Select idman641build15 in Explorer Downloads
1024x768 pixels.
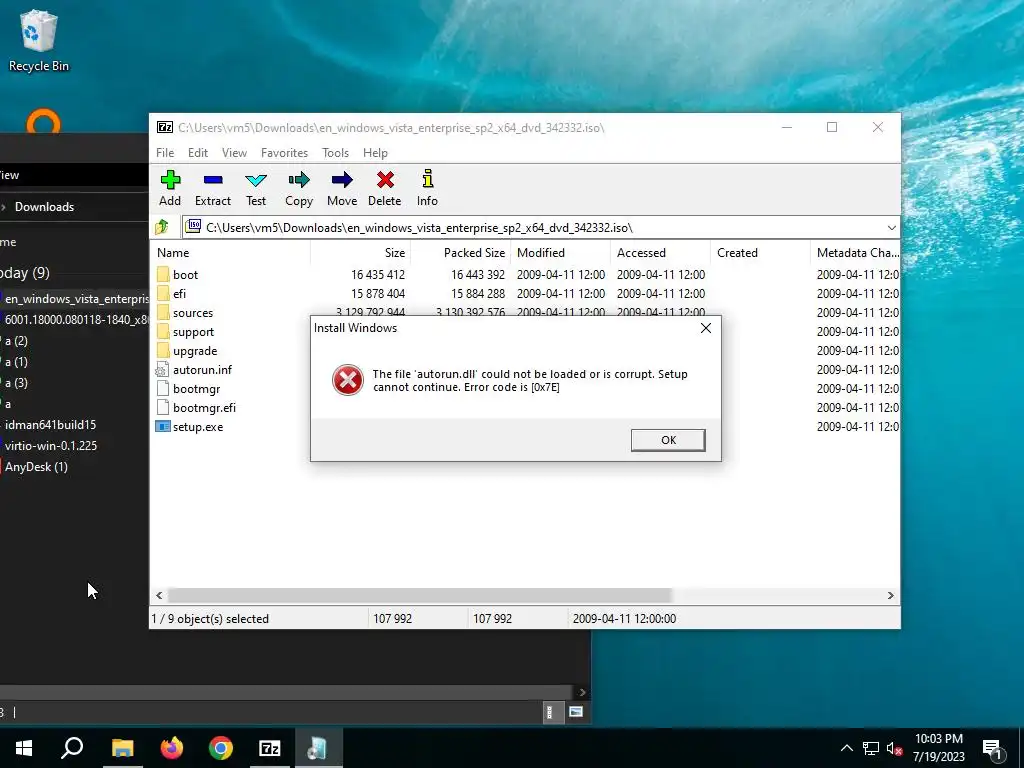50,425
